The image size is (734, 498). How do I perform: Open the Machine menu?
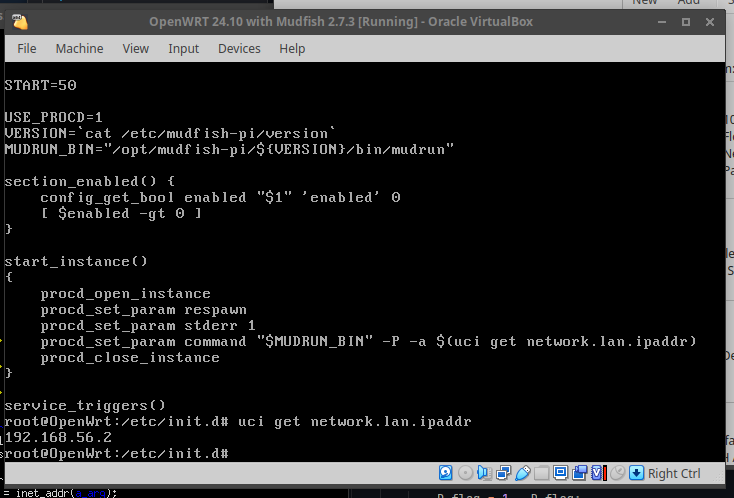pos(80,49)
